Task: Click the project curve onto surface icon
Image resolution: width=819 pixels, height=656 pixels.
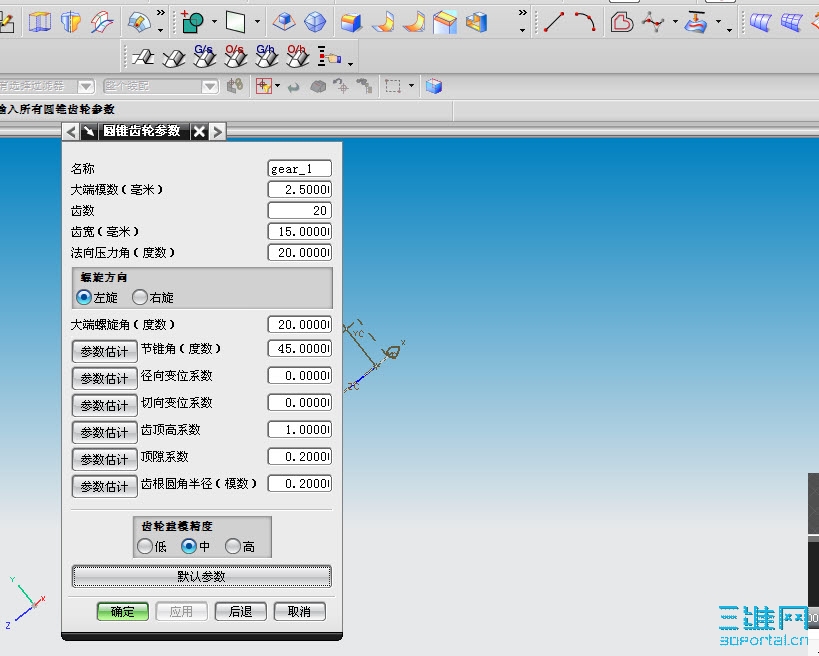Action: coord(696,22)
